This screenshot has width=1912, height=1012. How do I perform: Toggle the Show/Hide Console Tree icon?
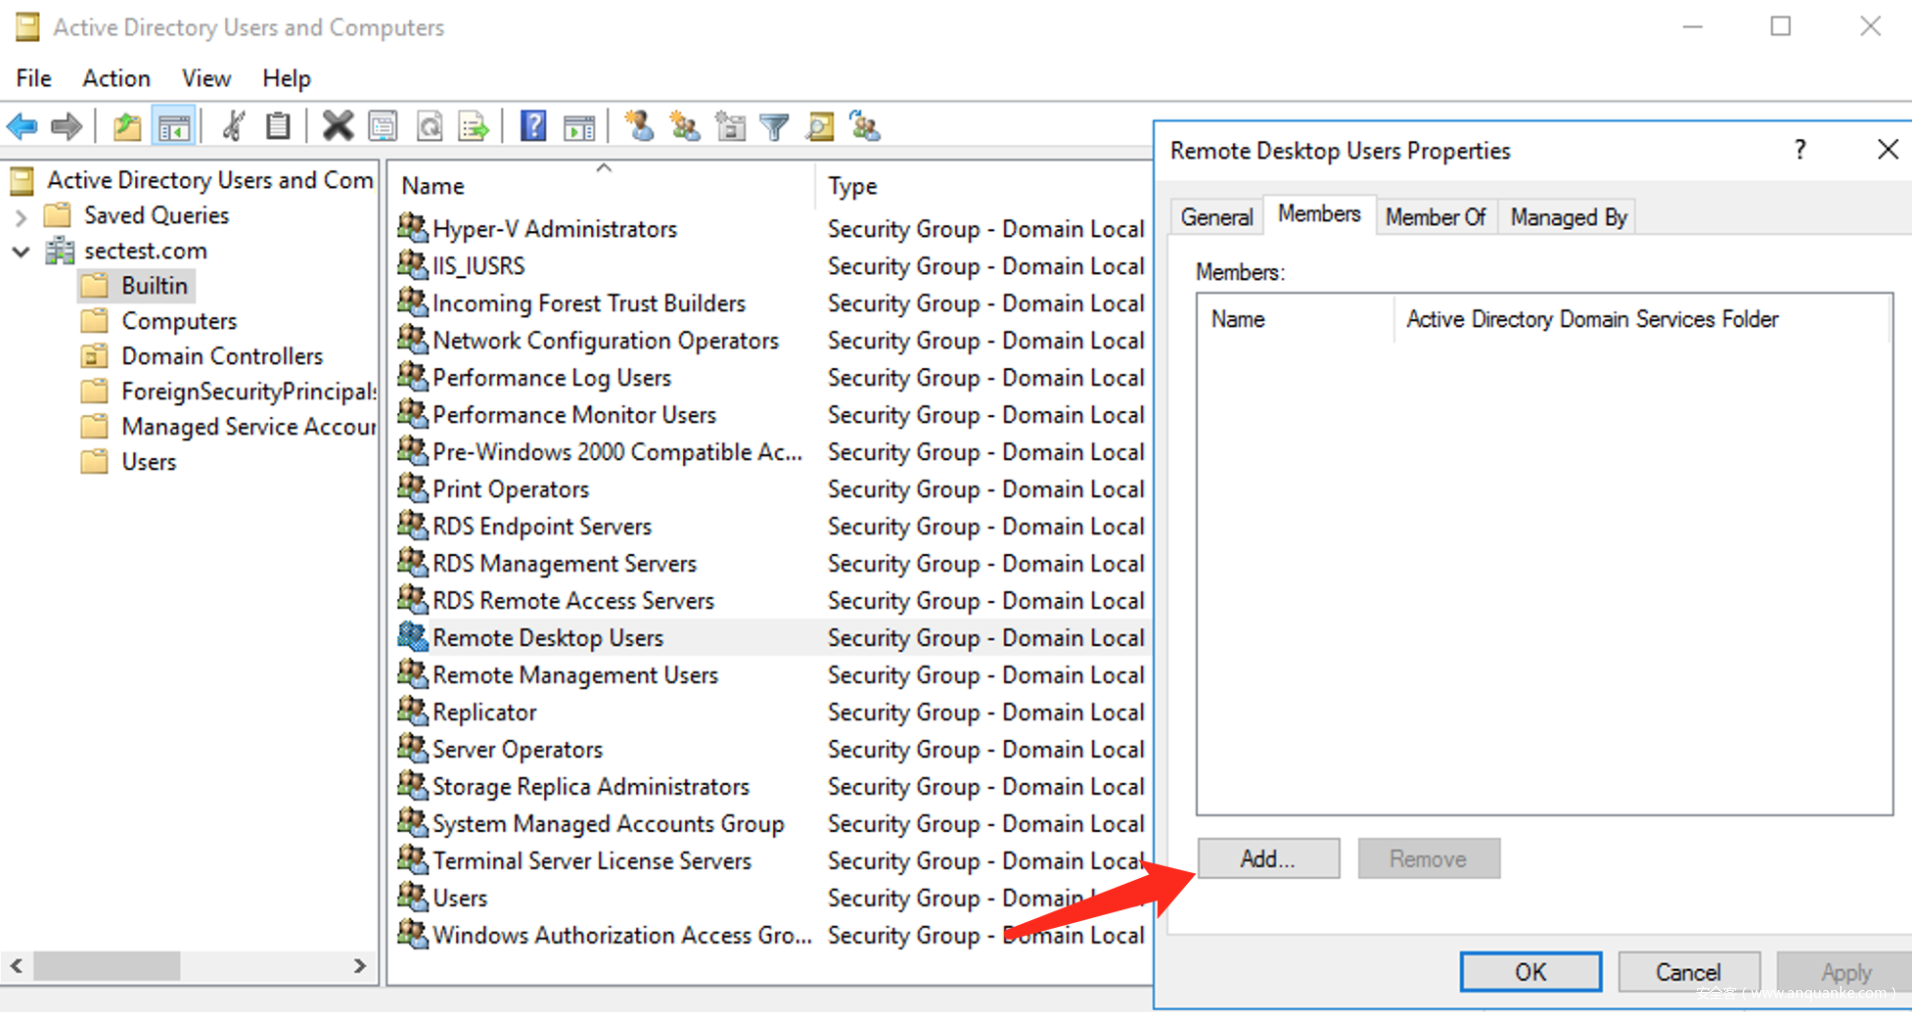[173, 127]
